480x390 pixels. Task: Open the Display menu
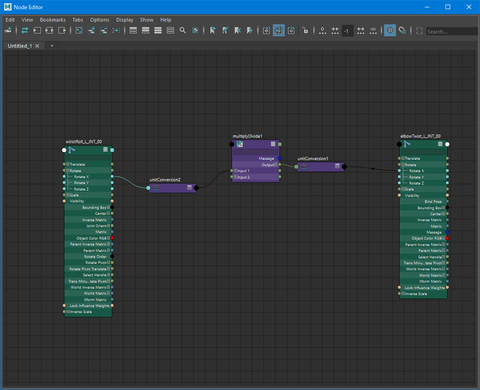click(x=125, y=20)
